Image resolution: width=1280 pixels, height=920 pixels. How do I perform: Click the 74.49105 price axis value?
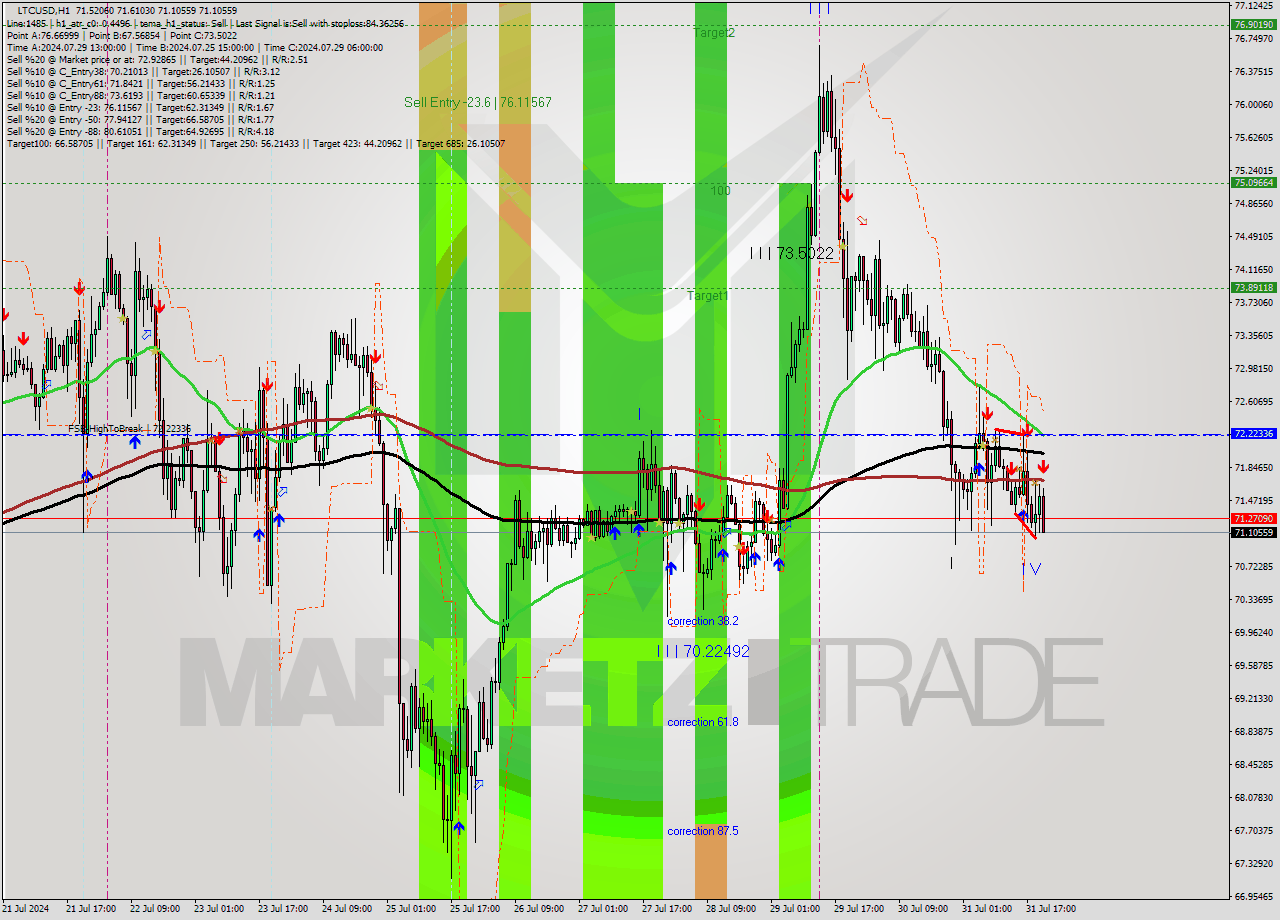coord(1254,237)
